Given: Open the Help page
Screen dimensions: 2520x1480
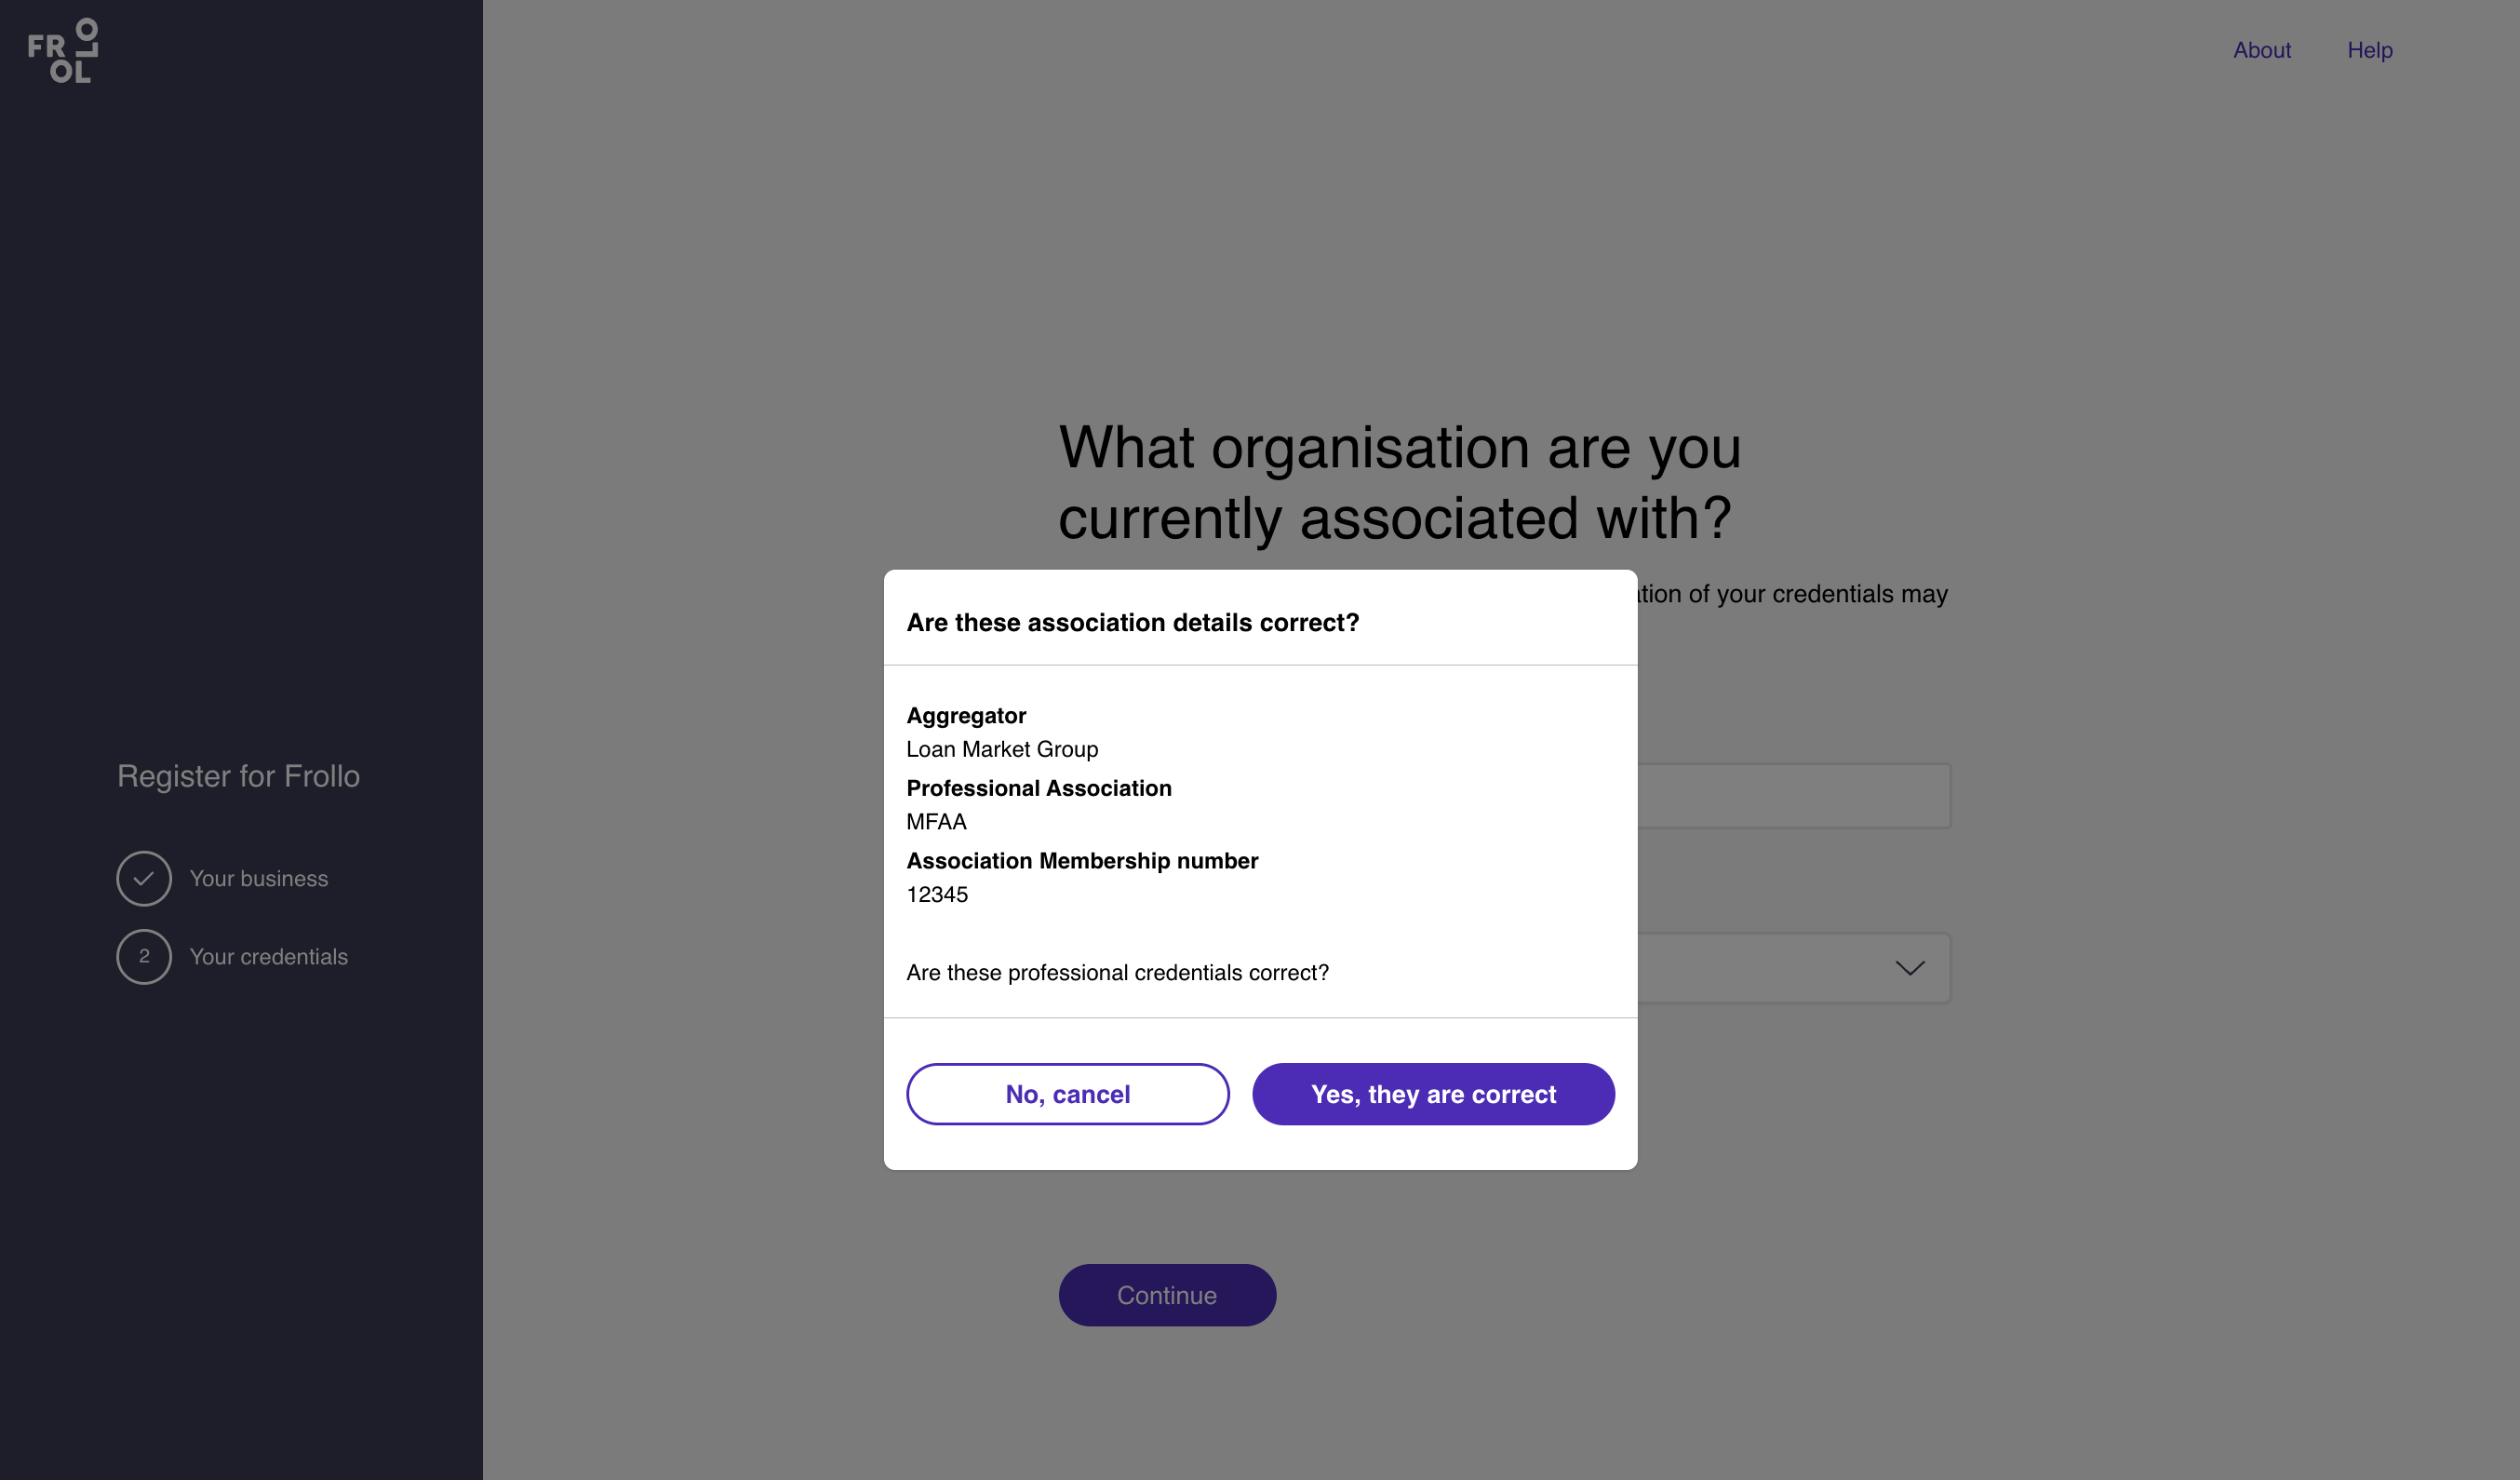Looking at the screenshot, I should coord(2370,50).
